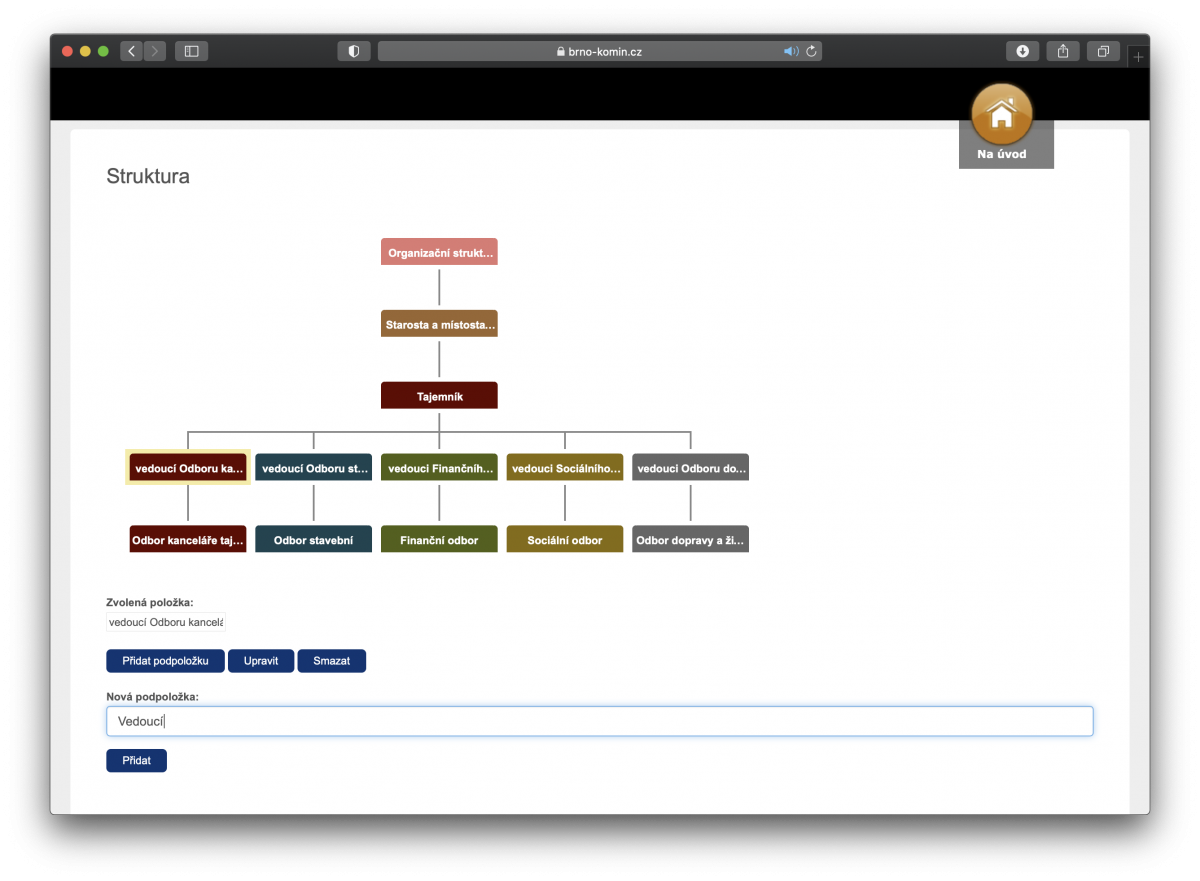Click the Upravit button
Screen dimensions: 1200x881
261,661
